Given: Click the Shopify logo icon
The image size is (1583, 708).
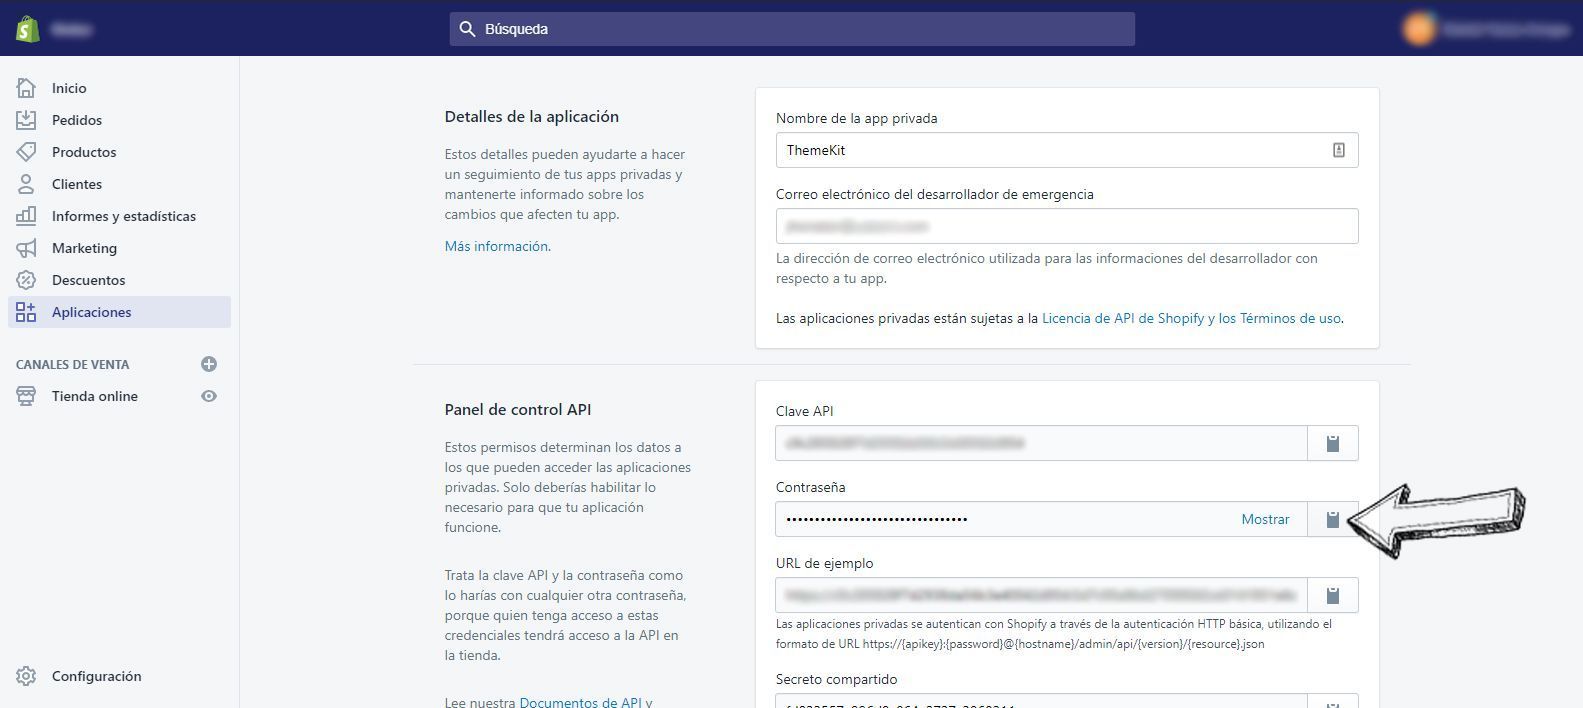Looking at the screenshot, I should point(28,29).
